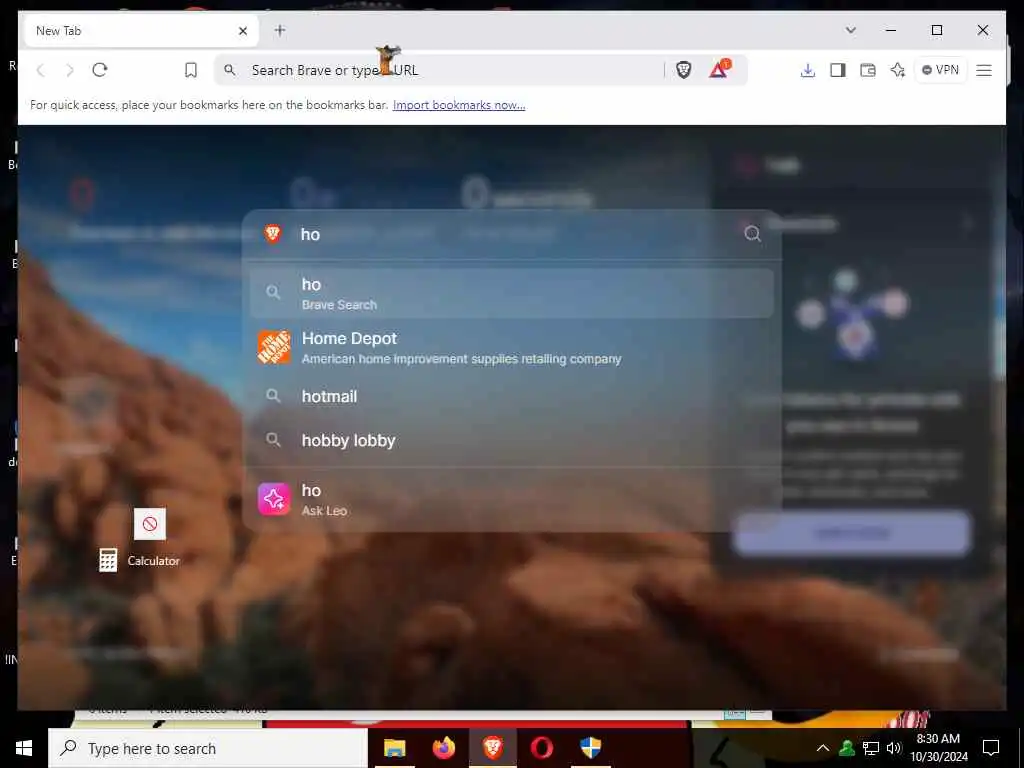Open Firefox from the taskbar
This screenshot has width=1024, height=768.
pos(444,748)
